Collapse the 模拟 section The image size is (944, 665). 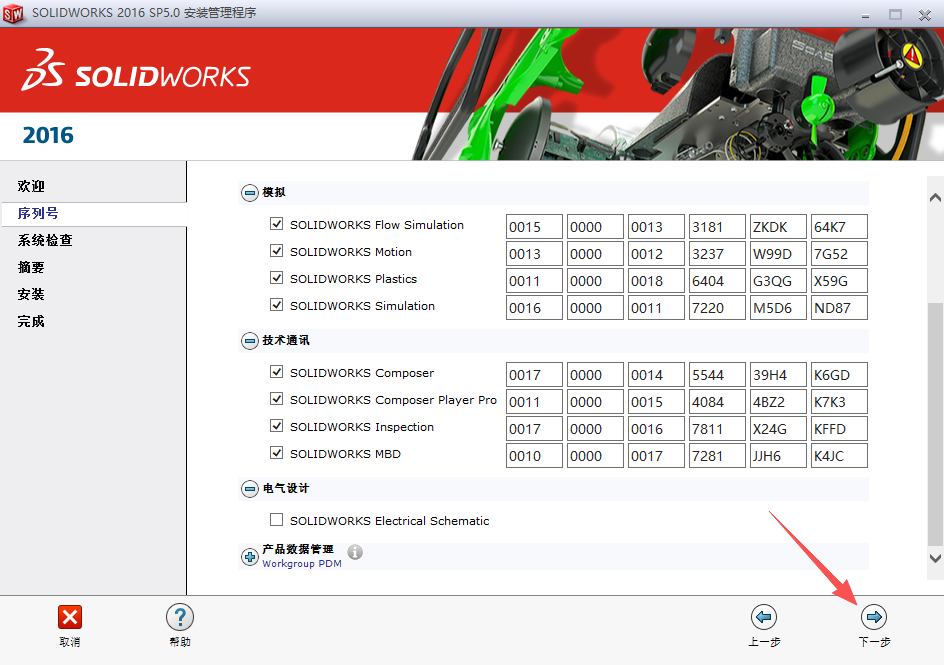(249, 192)
